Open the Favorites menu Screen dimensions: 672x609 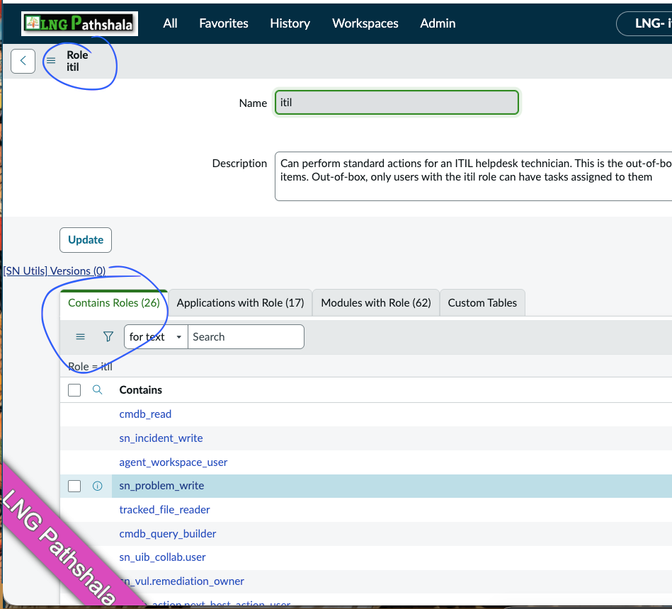224,24
